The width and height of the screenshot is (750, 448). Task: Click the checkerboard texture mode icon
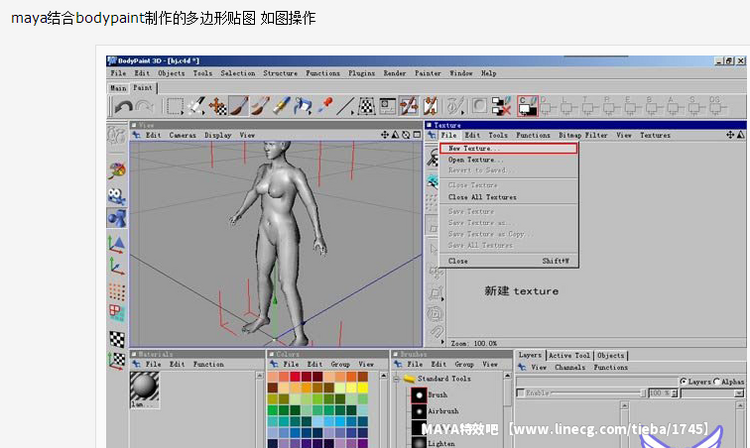point(117,339)
